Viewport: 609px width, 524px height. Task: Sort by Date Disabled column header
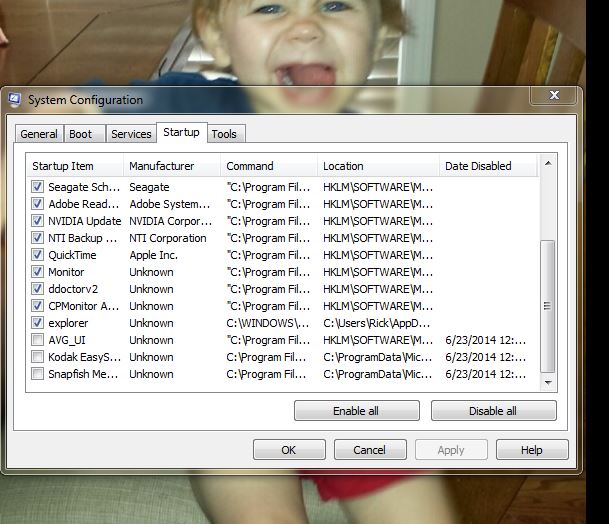pyautogui.click(x=488, y=166)
